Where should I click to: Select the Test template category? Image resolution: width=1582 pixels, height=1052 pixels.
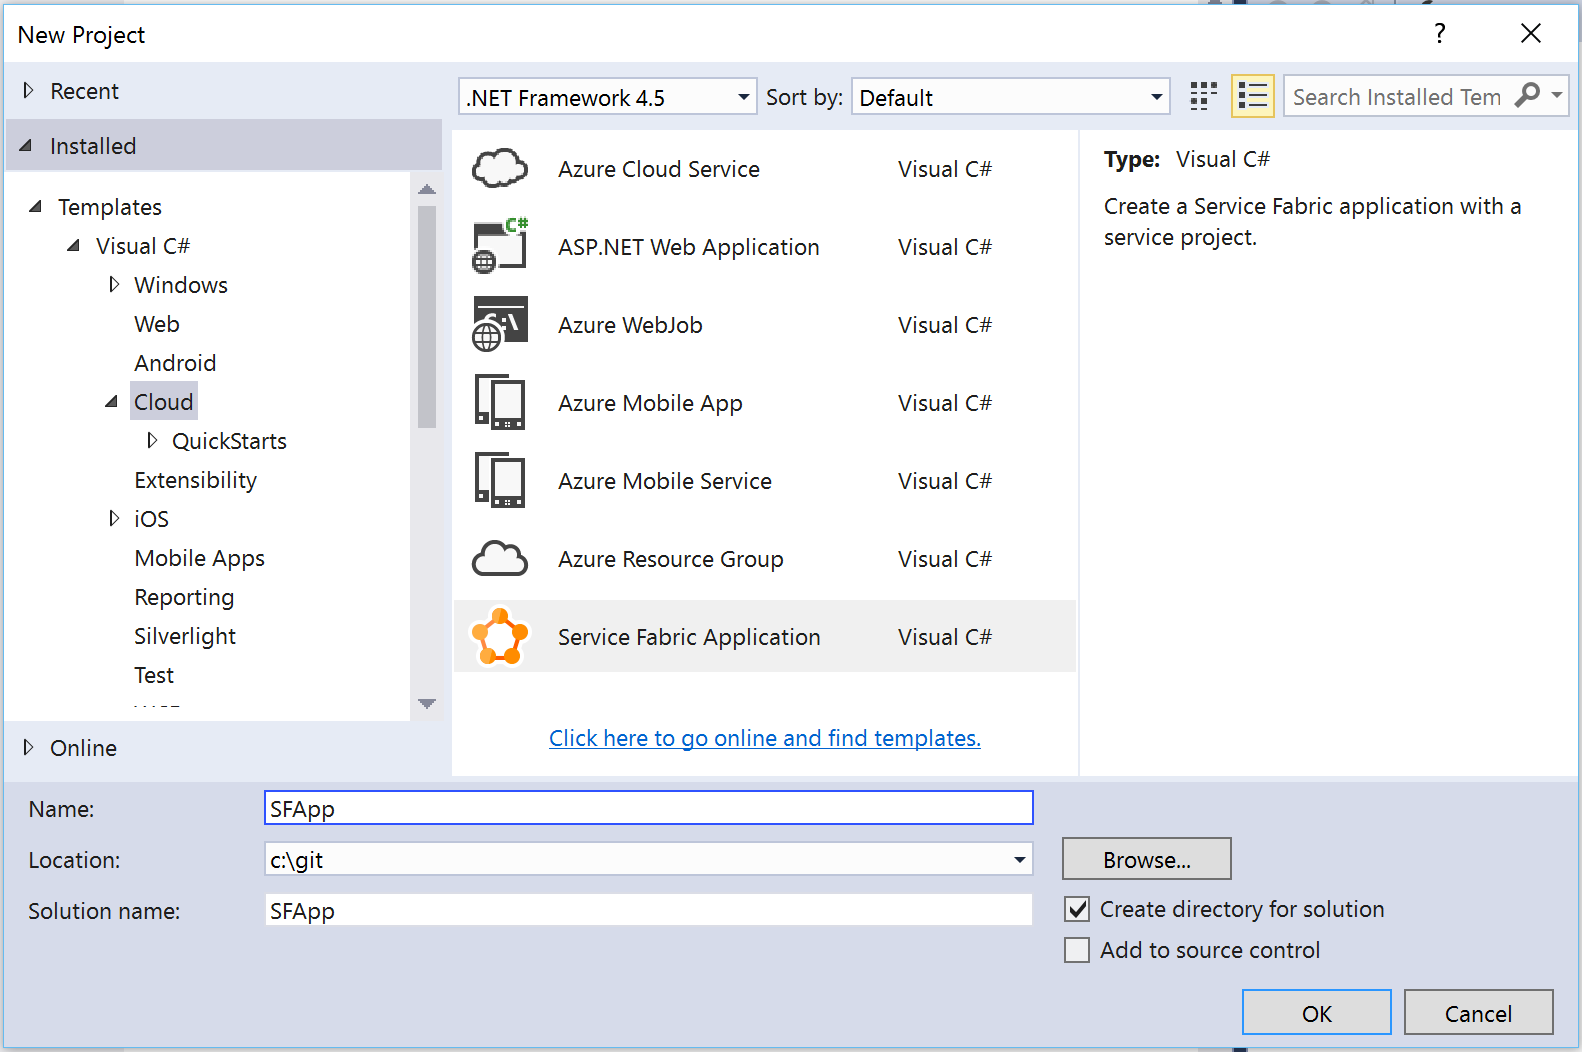[154, 675]
